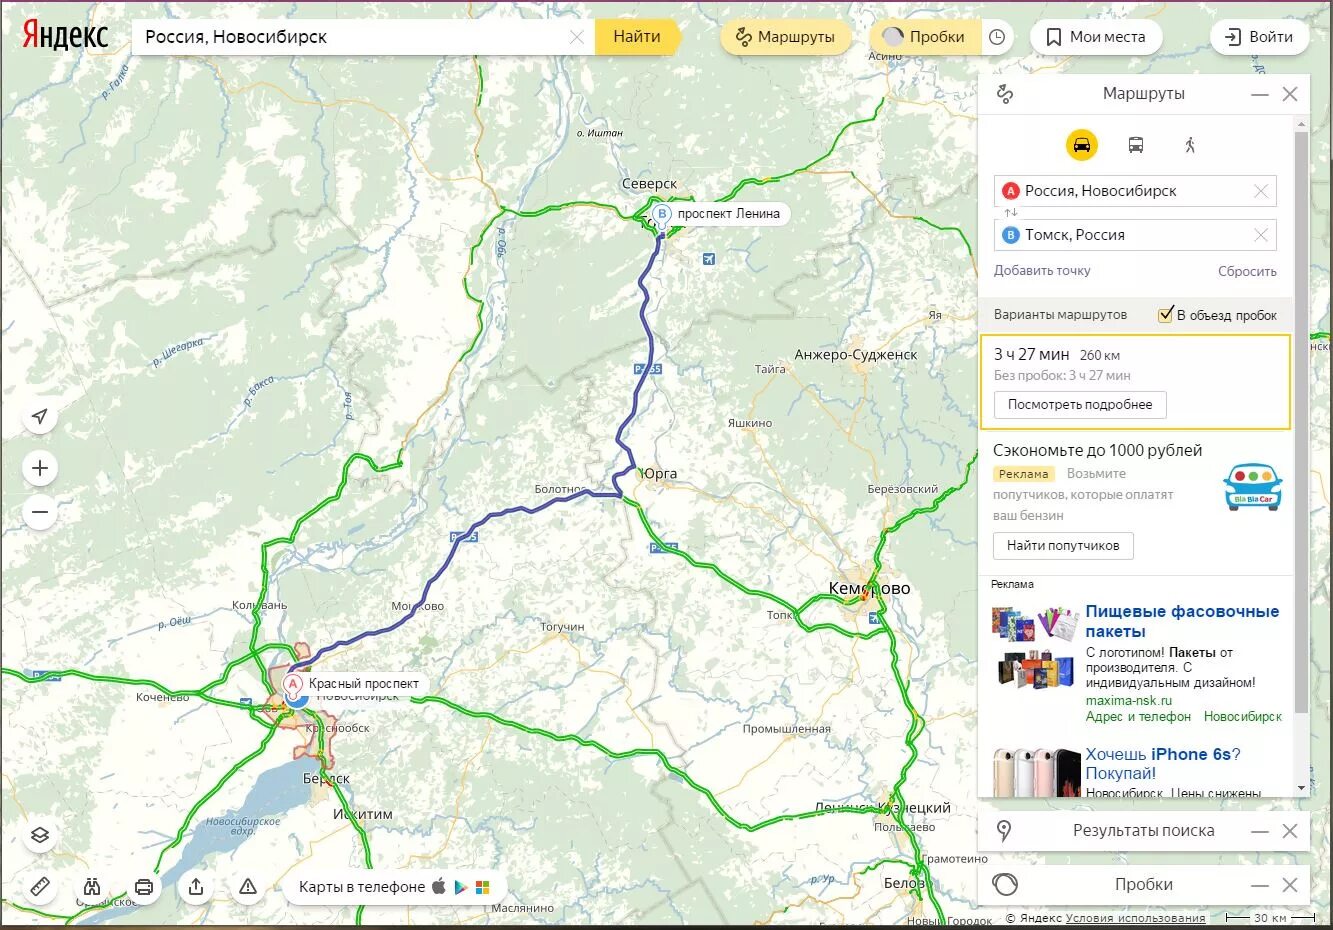The height and width of the screenshot is (930, 1333).
Task: Open the panorama binoculars tool
Action: click(92, 887)
